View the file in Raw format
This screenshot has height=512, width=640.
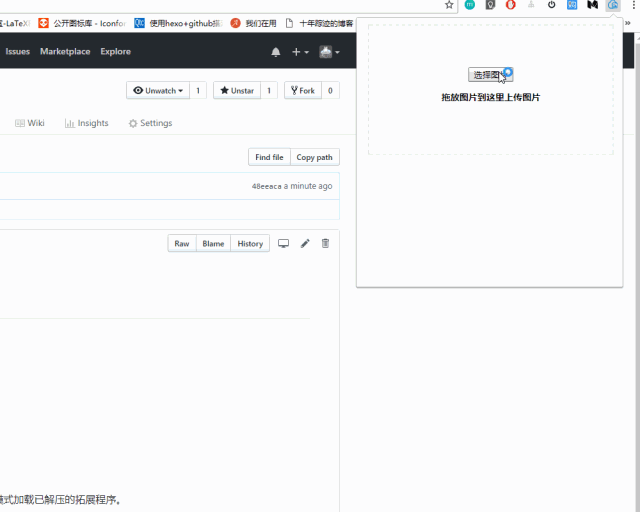[x=182, y=243]
